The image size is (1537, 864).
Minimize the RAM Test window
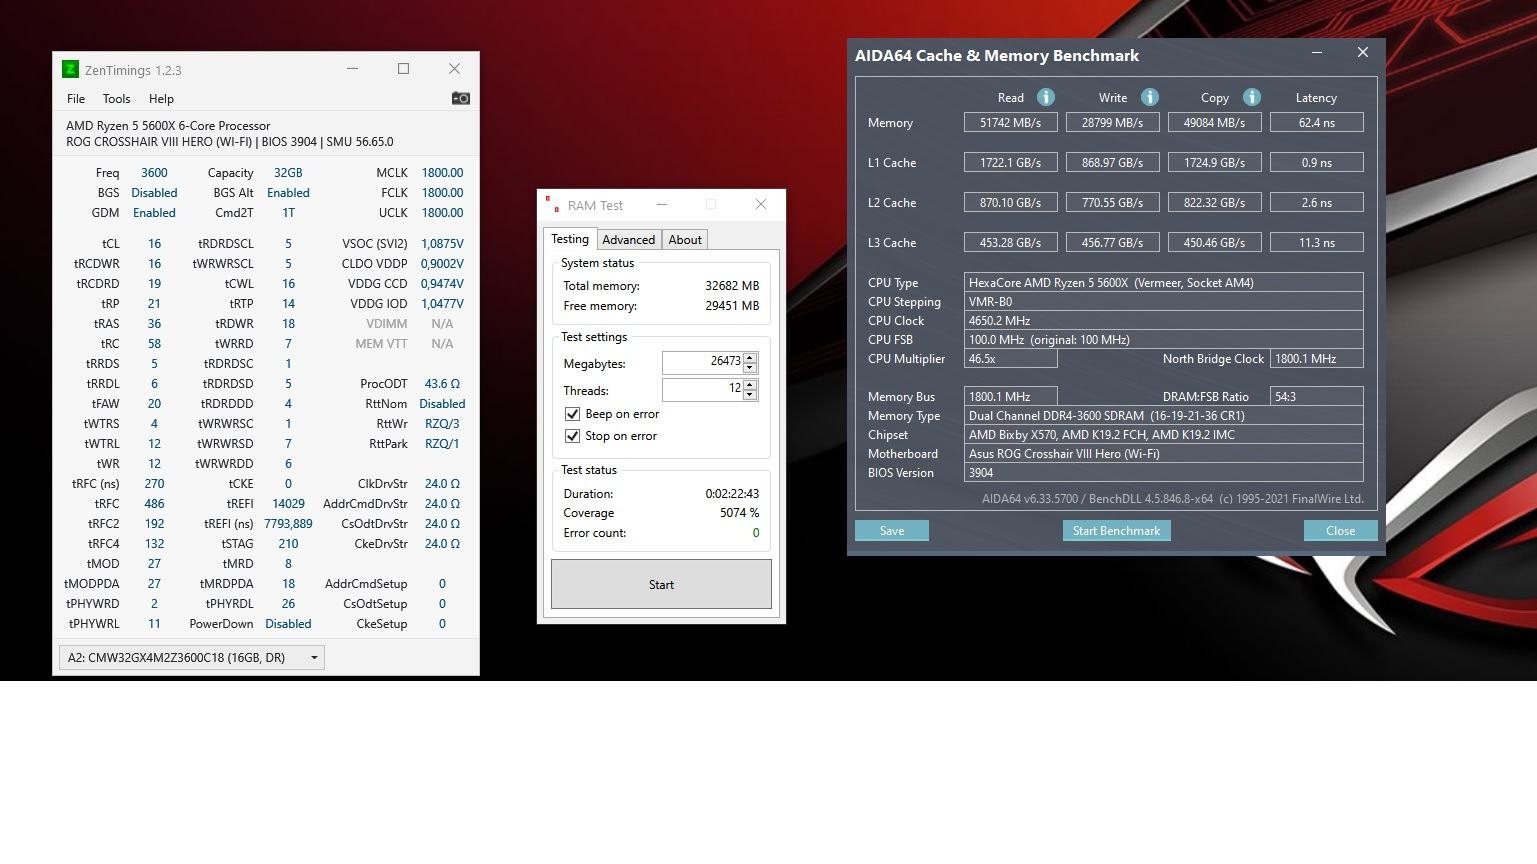661,204
